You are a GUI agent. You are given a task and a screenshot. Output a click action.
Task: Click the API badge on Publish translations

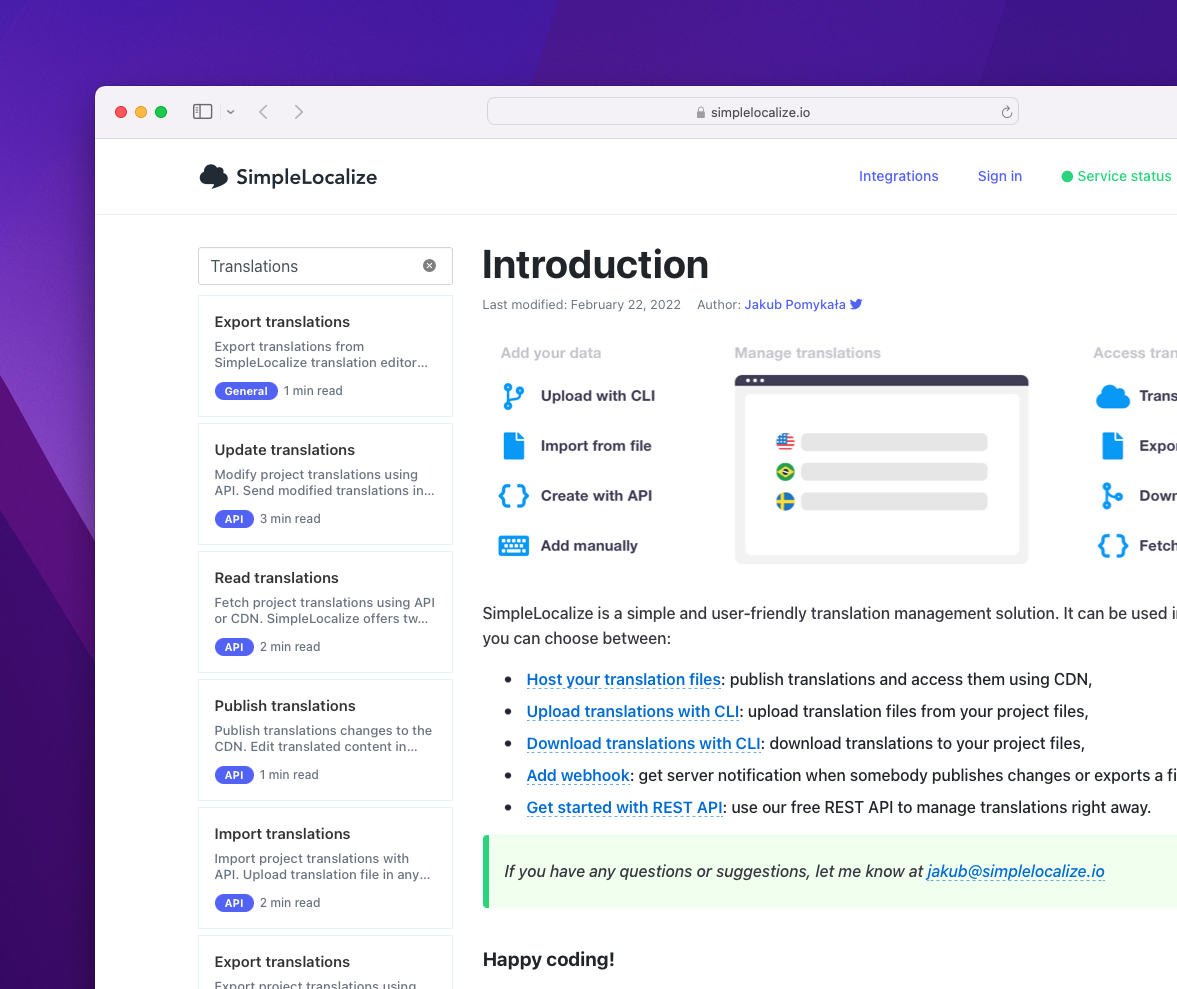pyautogui.click(x=234, y=775)
